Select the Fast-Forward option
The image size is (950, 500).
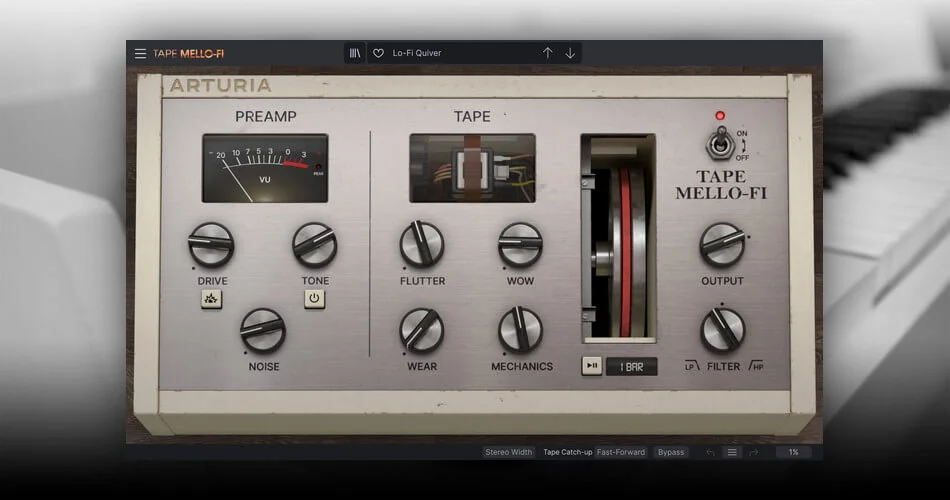pyautogui.click(x=621, y=452)
